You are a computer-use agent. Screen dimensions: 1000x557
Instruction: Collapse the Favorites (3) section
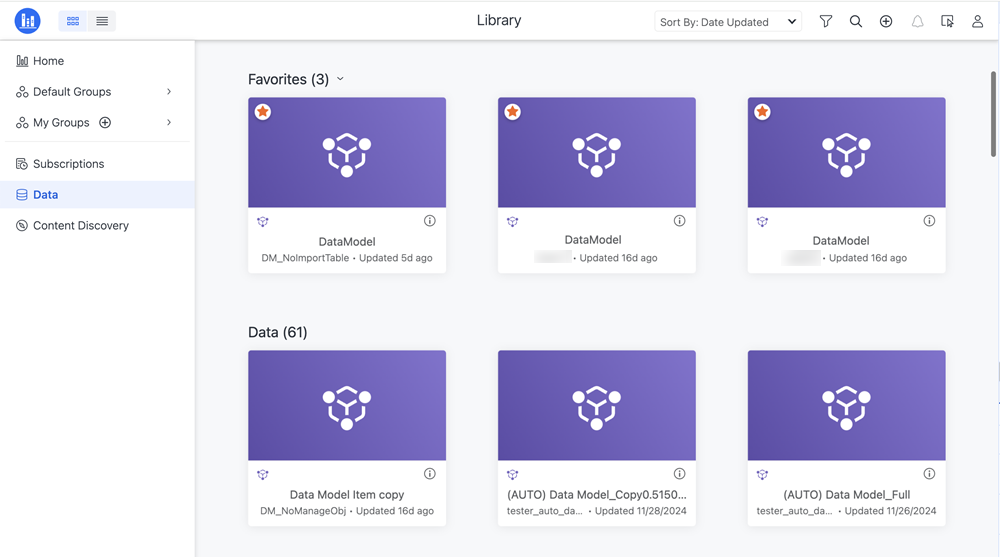340,79
